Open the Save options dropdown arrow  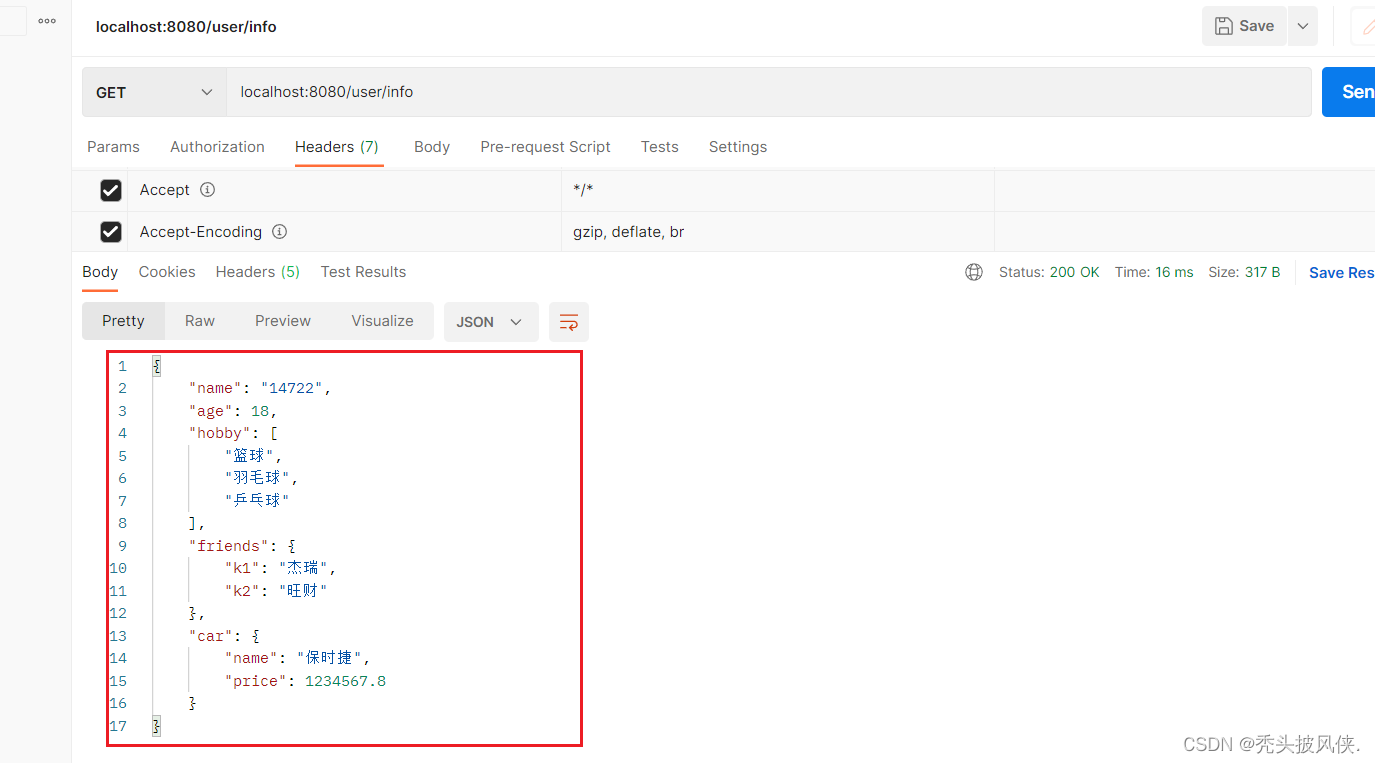[1303, 26]
